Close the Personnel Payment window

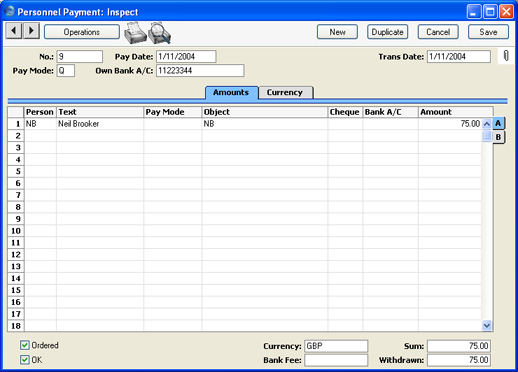506,12
